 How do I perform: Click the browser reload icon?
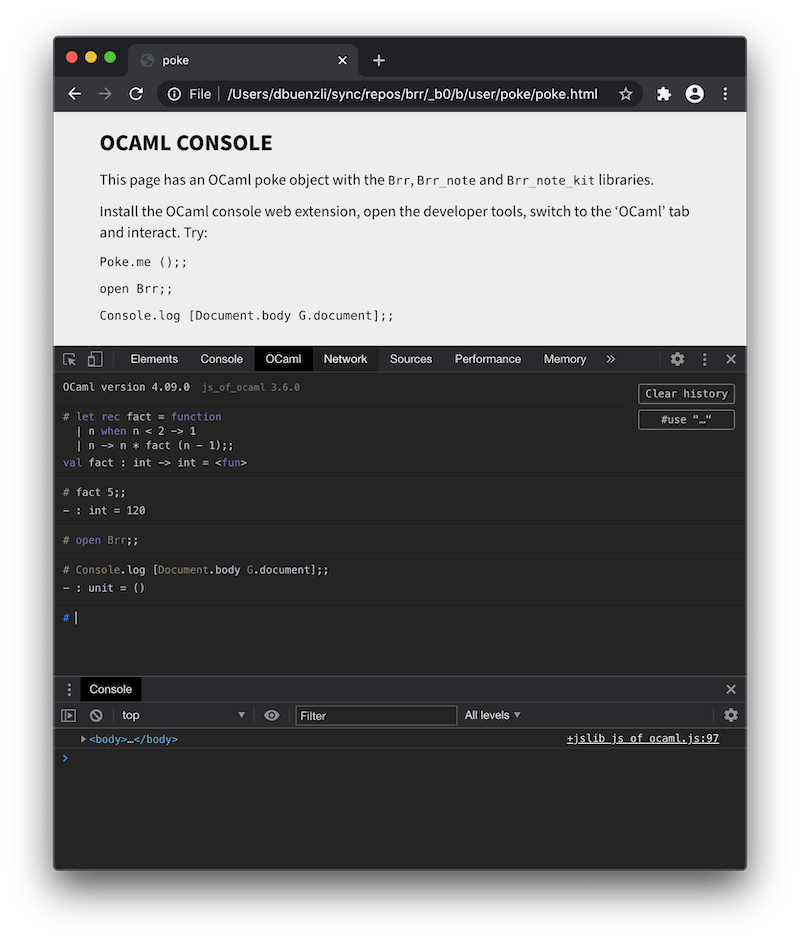click(136, 94)
